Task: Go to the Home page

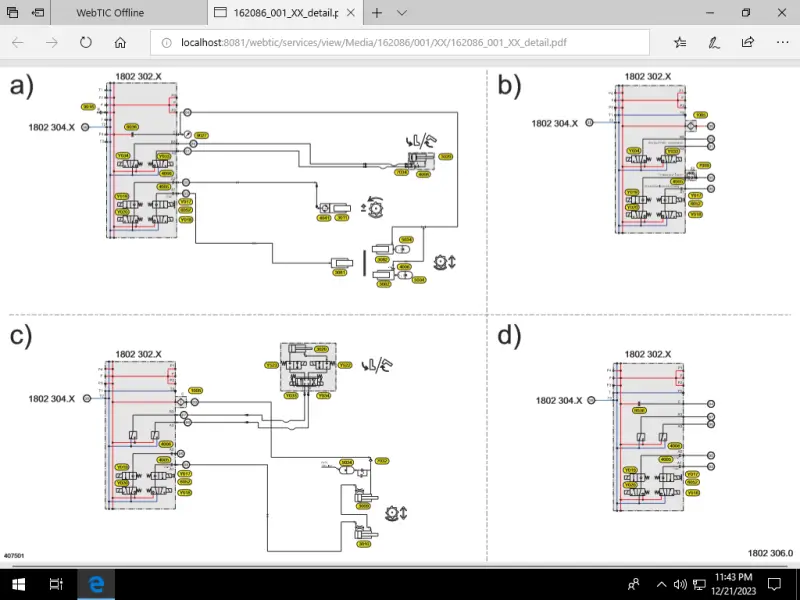Action: (x=120, y=43)
